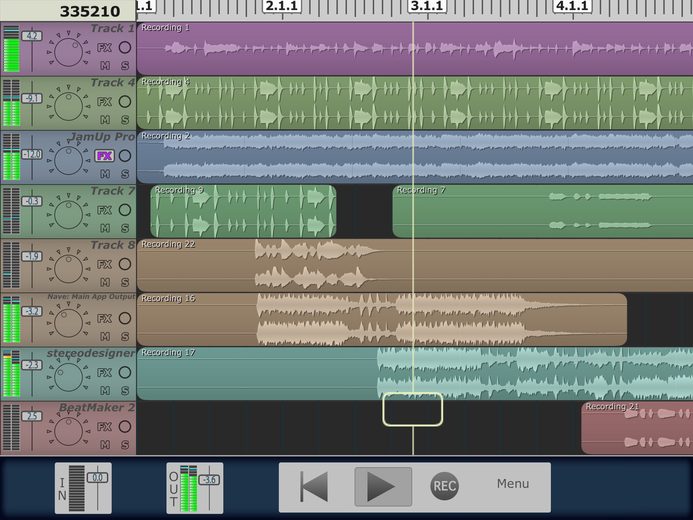Arm Track 7 record circle
This screenshot has height=520, width=693.
(125, 210)
